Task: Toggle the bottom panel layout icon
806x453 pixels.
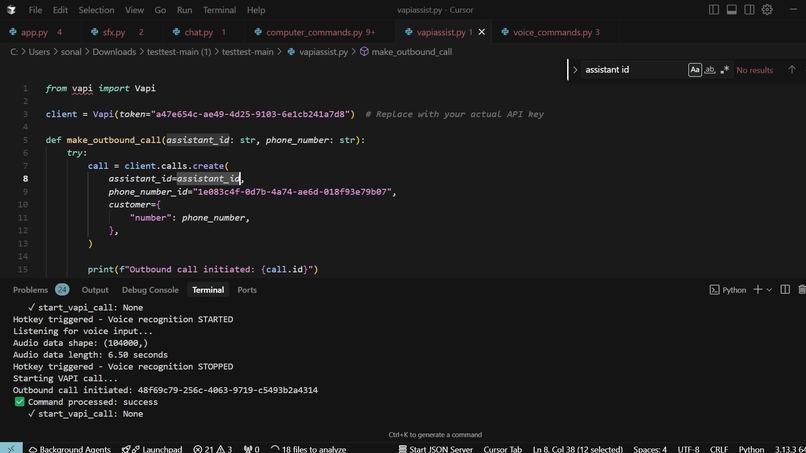Action: pos(731,10)
